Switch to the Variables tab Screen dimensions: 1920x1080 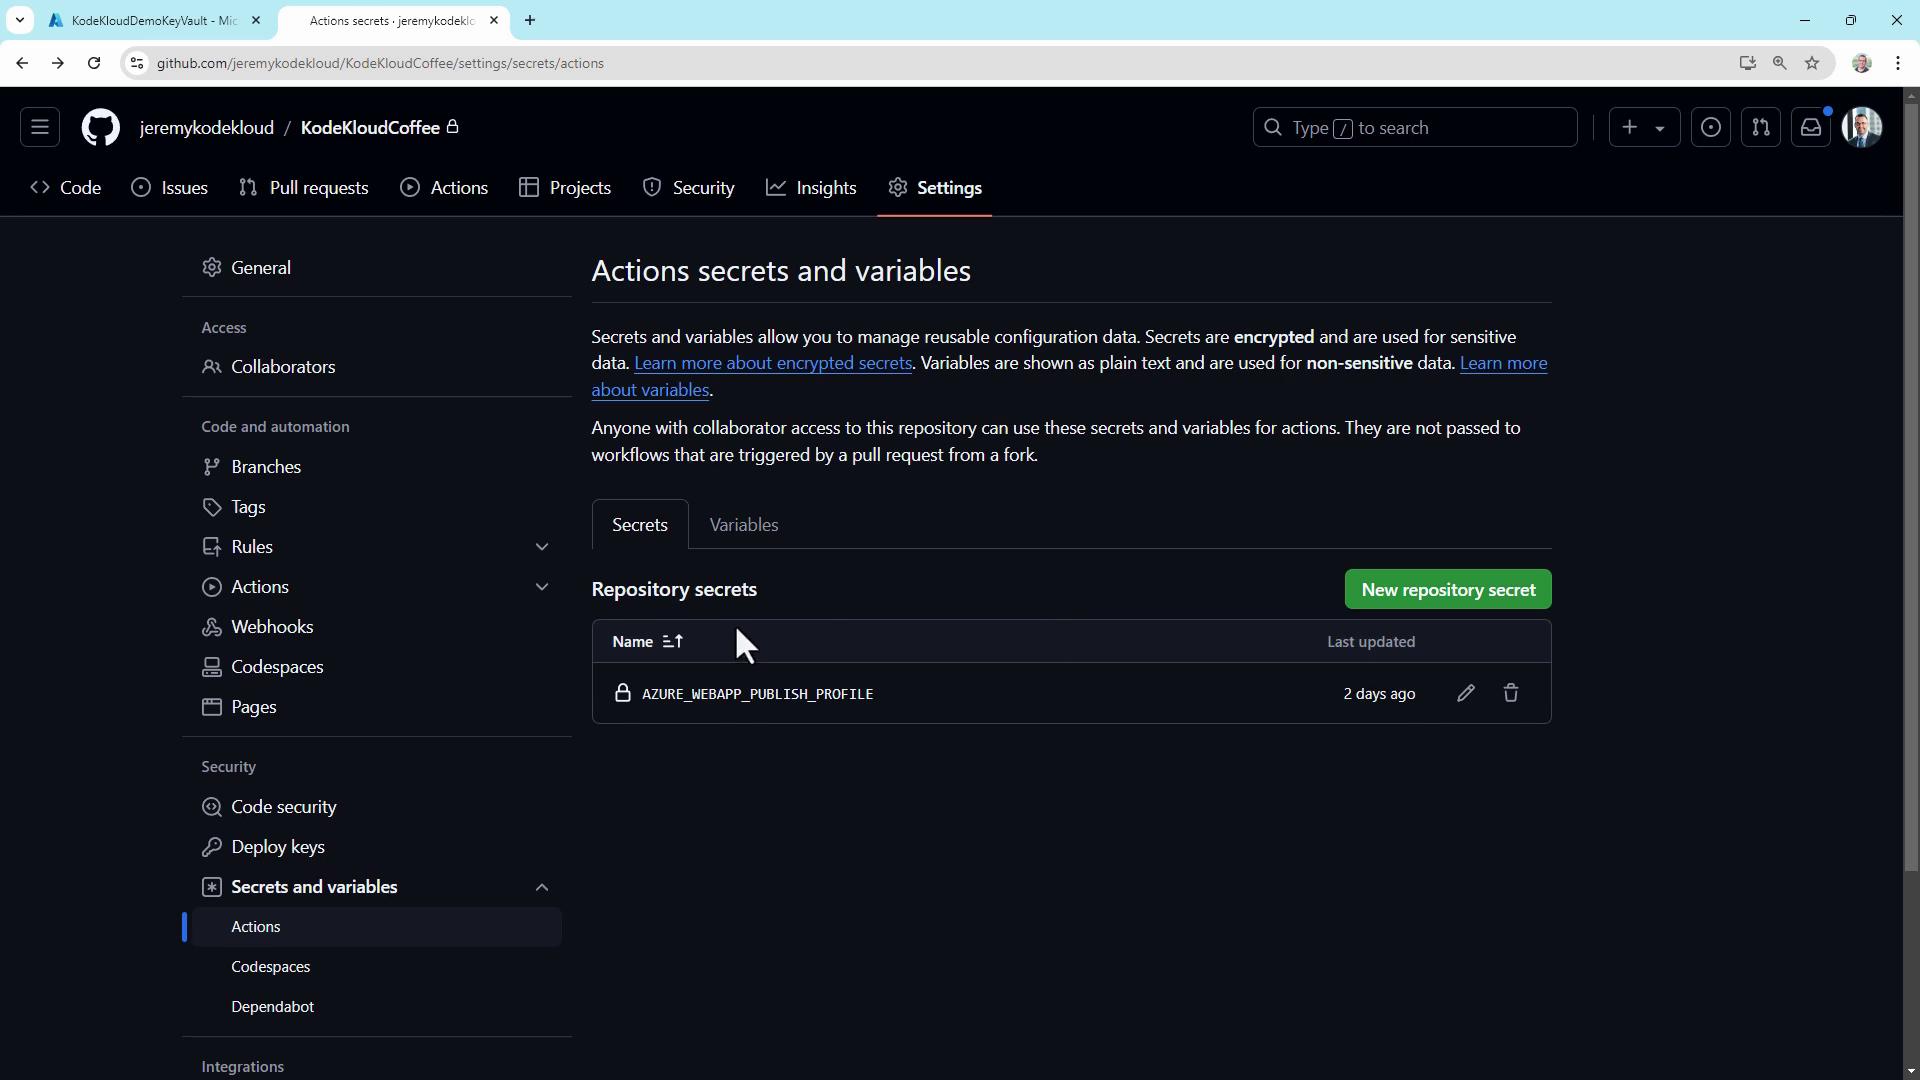(x=743, y=525)
